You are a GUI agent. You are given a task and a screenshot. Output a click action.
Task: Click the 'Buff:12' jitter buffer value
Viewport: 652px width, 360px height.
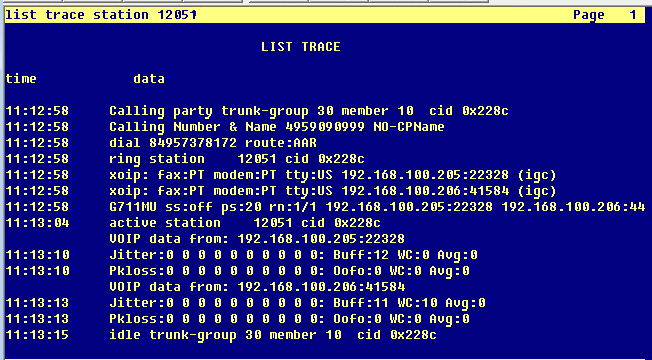click(x=361, y=255)
